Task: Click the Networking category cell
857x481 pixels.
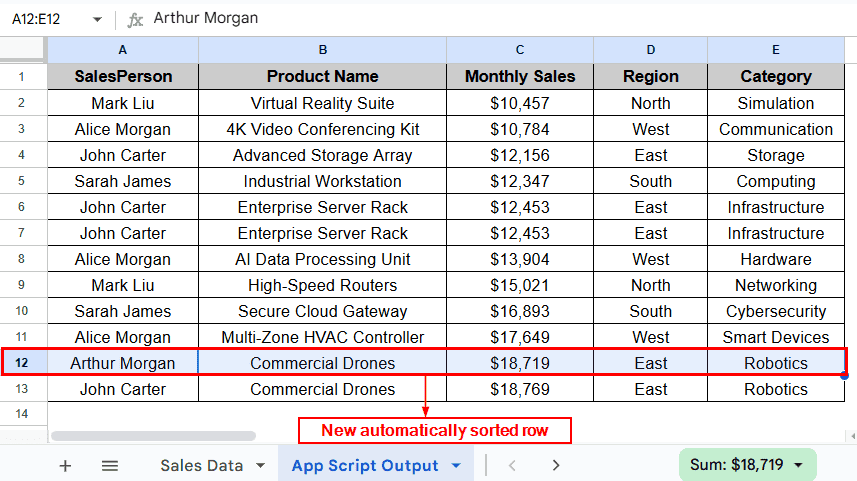Action: (x=776, y=285)
